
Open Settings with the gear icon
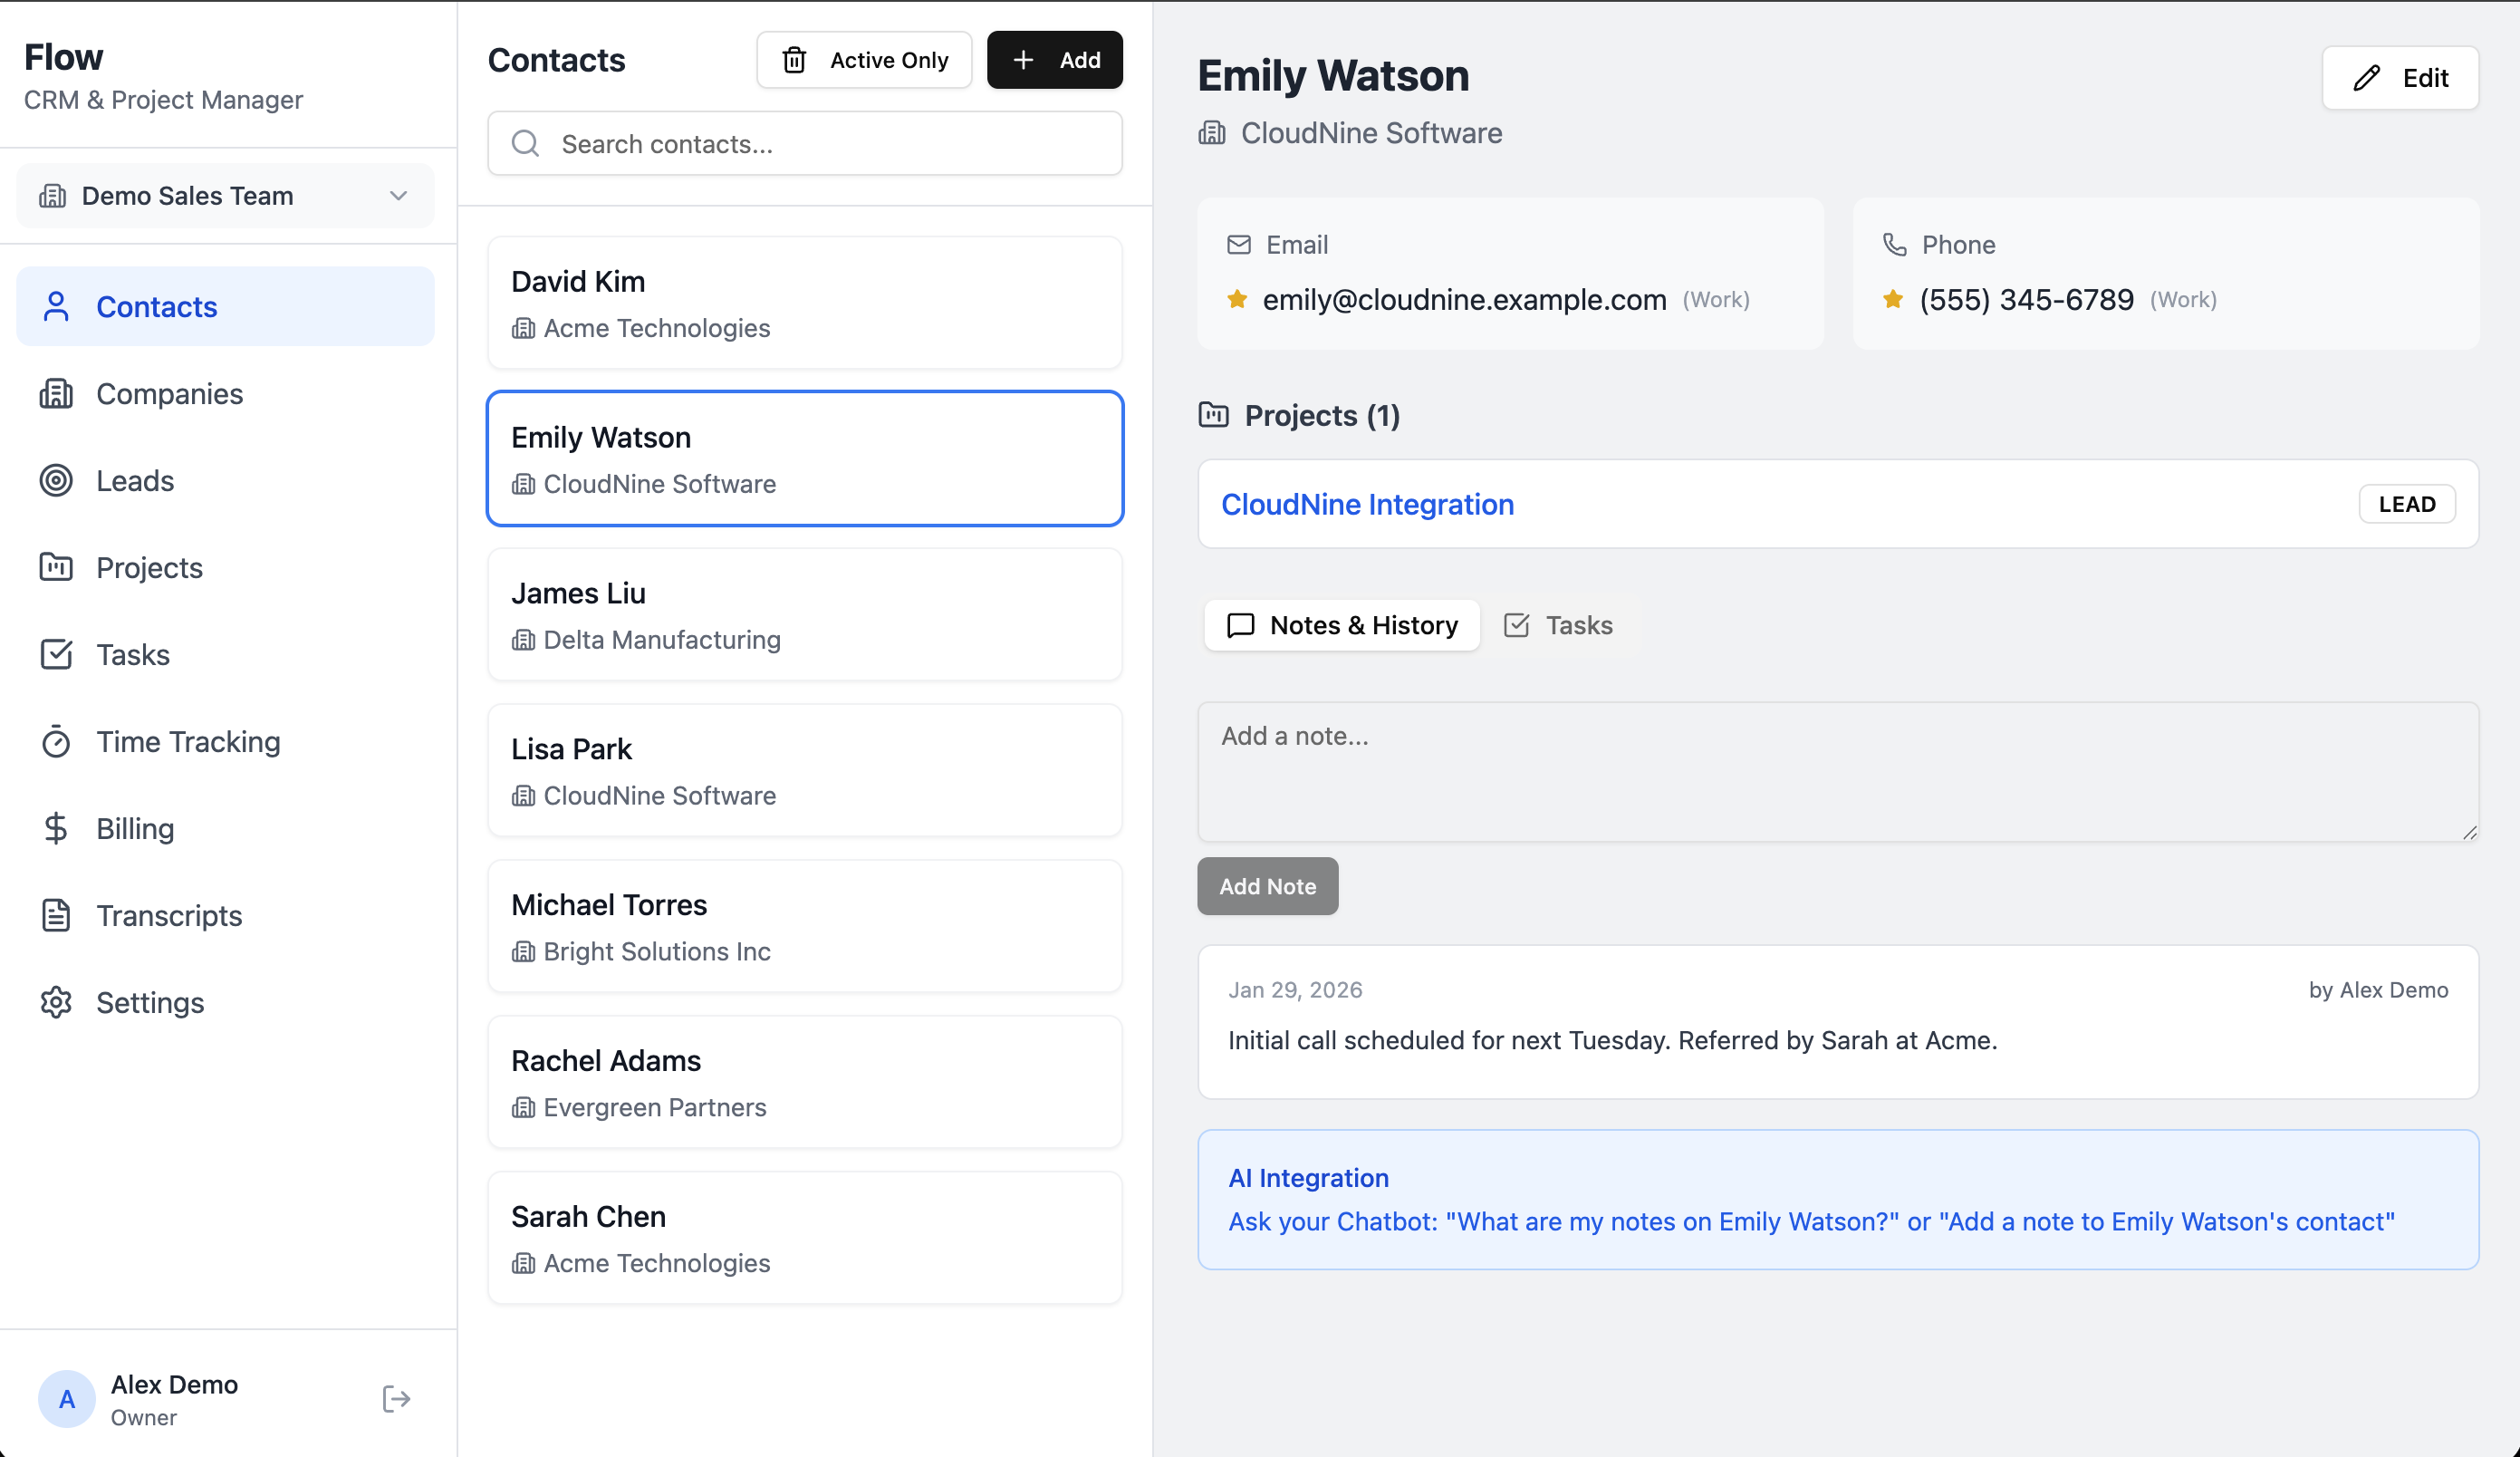click(x=56, y=1002)
